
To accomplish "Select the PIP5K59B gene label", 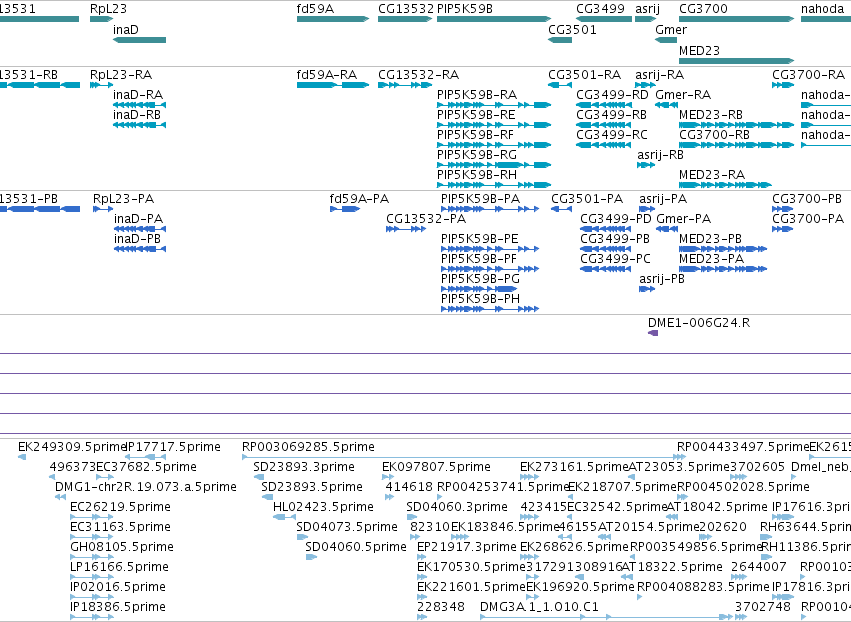I will click(465, 9).
